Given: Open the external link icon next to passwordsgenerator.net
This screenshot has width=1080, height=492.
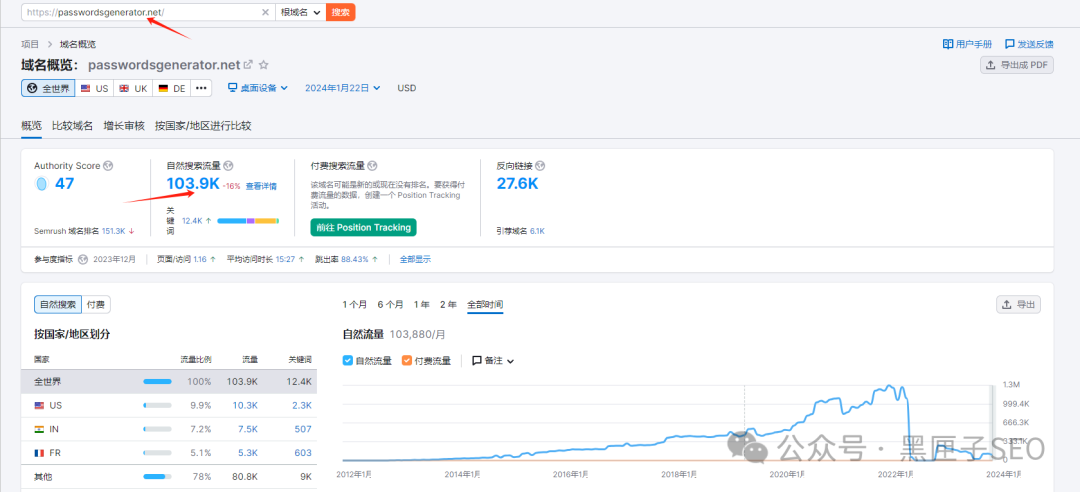Looking at the screenshot, I should click(x=248, y=65).
